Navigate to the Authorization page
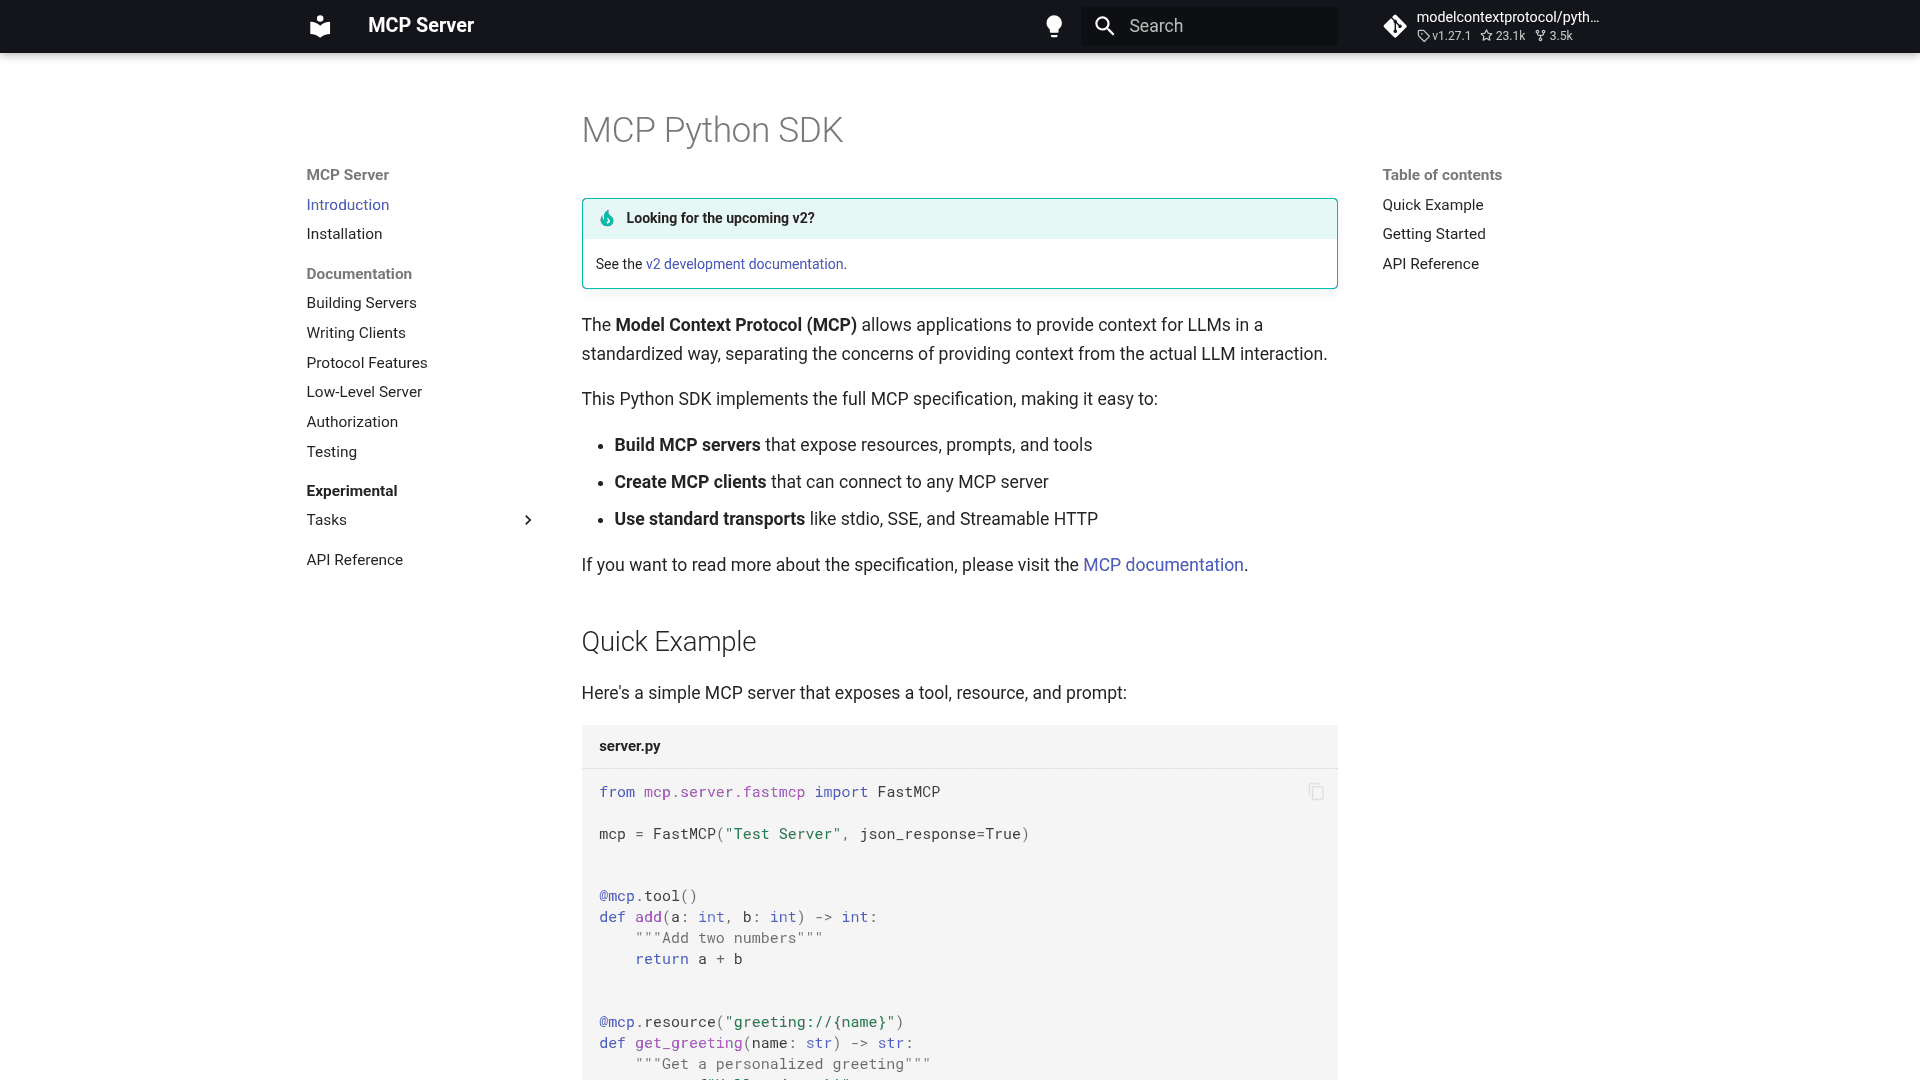 click(x=352, y=422)
